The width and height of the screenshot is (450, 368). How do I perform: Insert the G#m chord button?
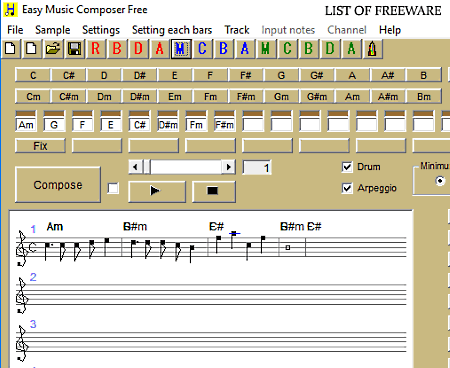[317, 97]
